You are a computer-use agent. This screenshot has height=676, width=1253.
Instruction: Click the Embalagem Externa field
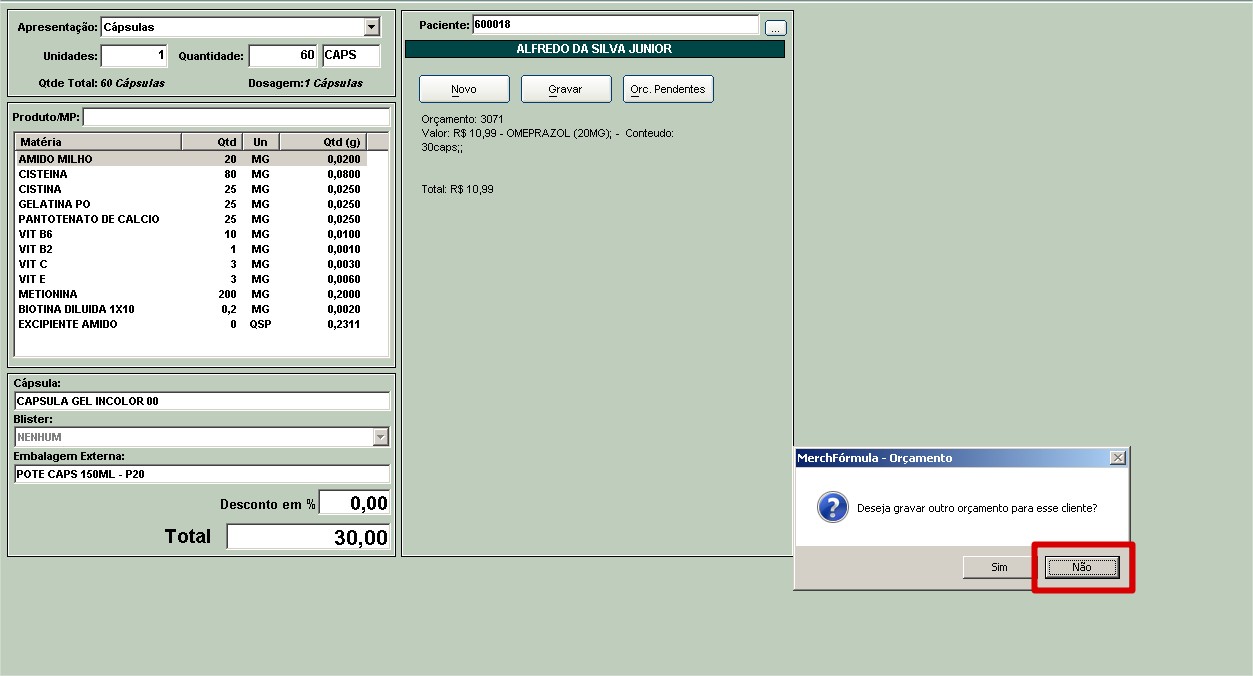(201, 474)
